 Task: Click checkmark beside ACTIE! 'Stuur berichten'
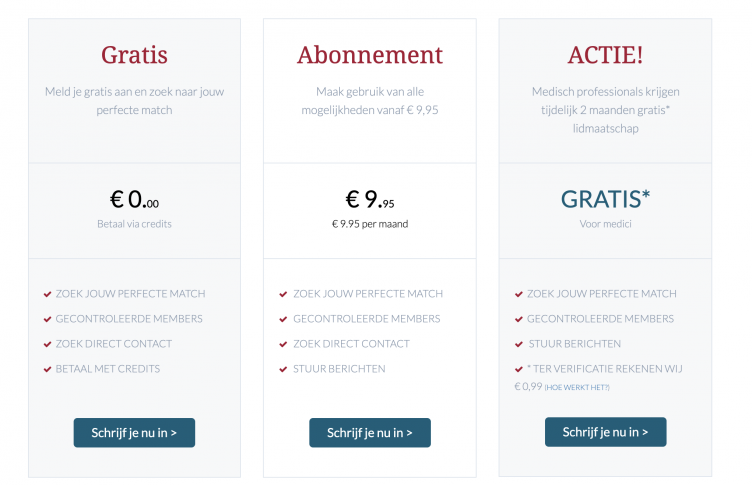(x=518, y=344)
